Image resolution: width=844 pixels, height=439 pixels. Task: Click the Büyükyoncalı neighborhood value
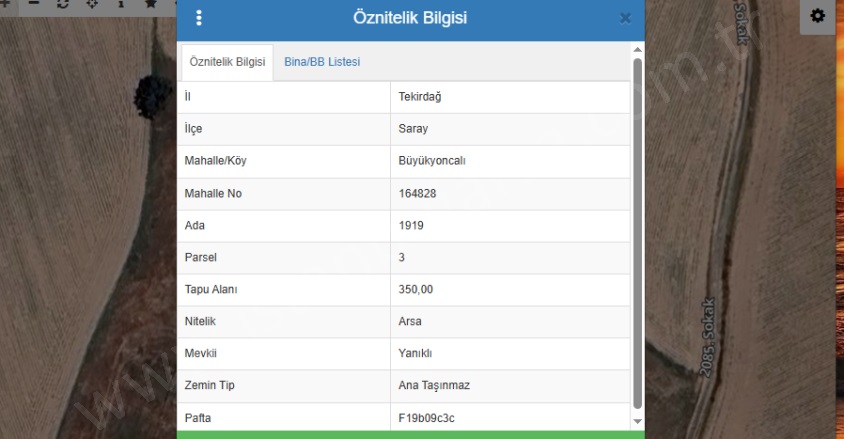point(432,161)
